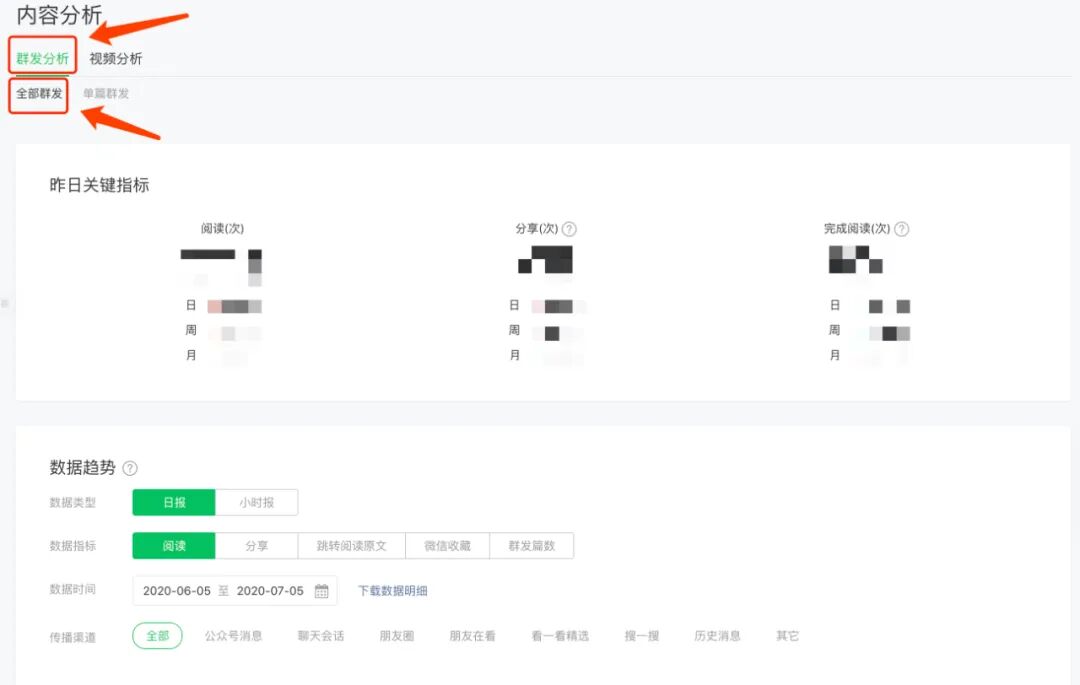Filter by 朋友在看 channel
The height and width of the screenshot is (685, 1080).
point(472,636)
